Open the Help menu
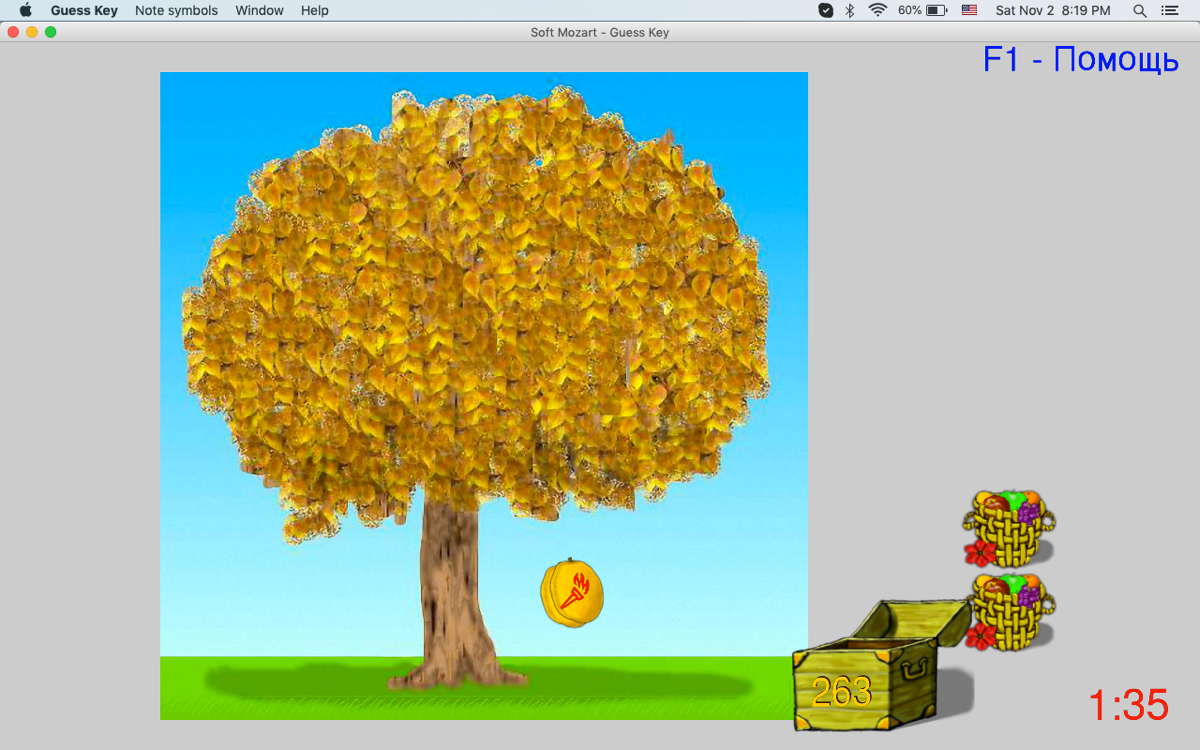This screenshot has width=1200, height=750. [314, 10]
